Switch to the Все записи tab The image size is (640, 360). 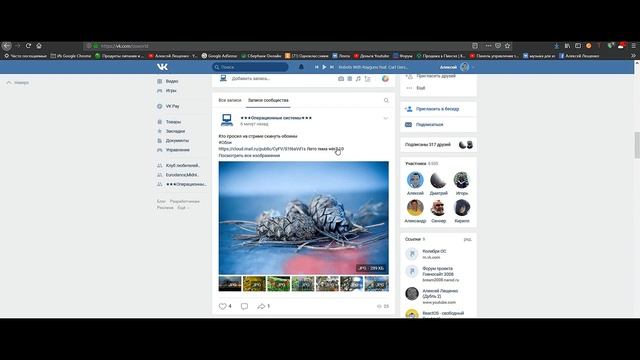[230, 100]
